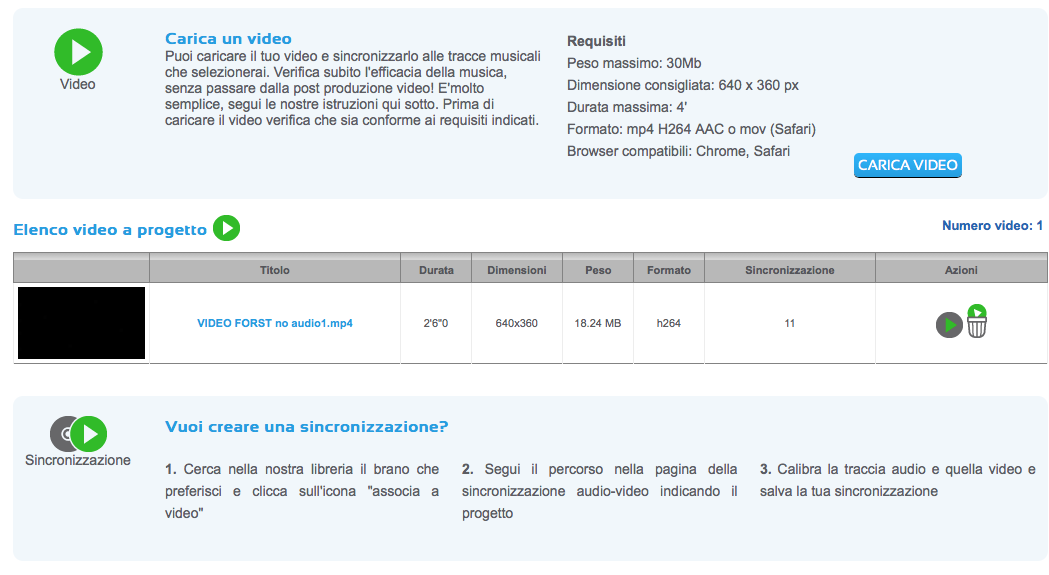Click the duration value 2'6"0
Viewport: 1049px width, 575px height.
click(x=436, y=323)
